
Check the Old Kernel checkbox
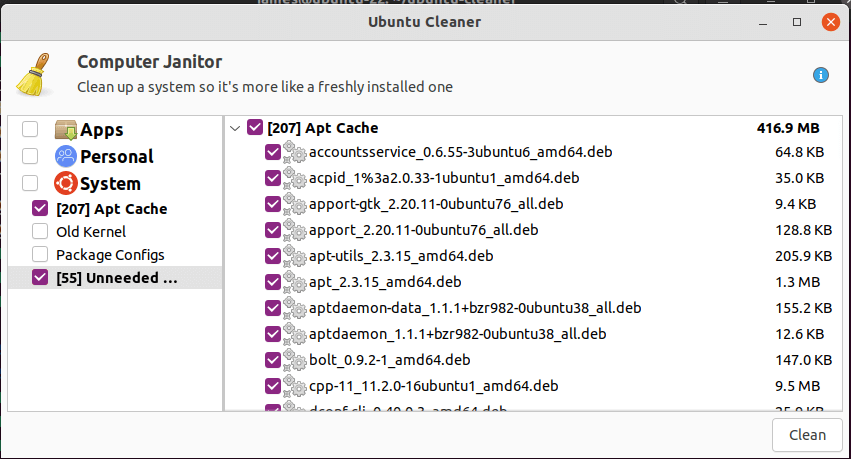point(40,232)
